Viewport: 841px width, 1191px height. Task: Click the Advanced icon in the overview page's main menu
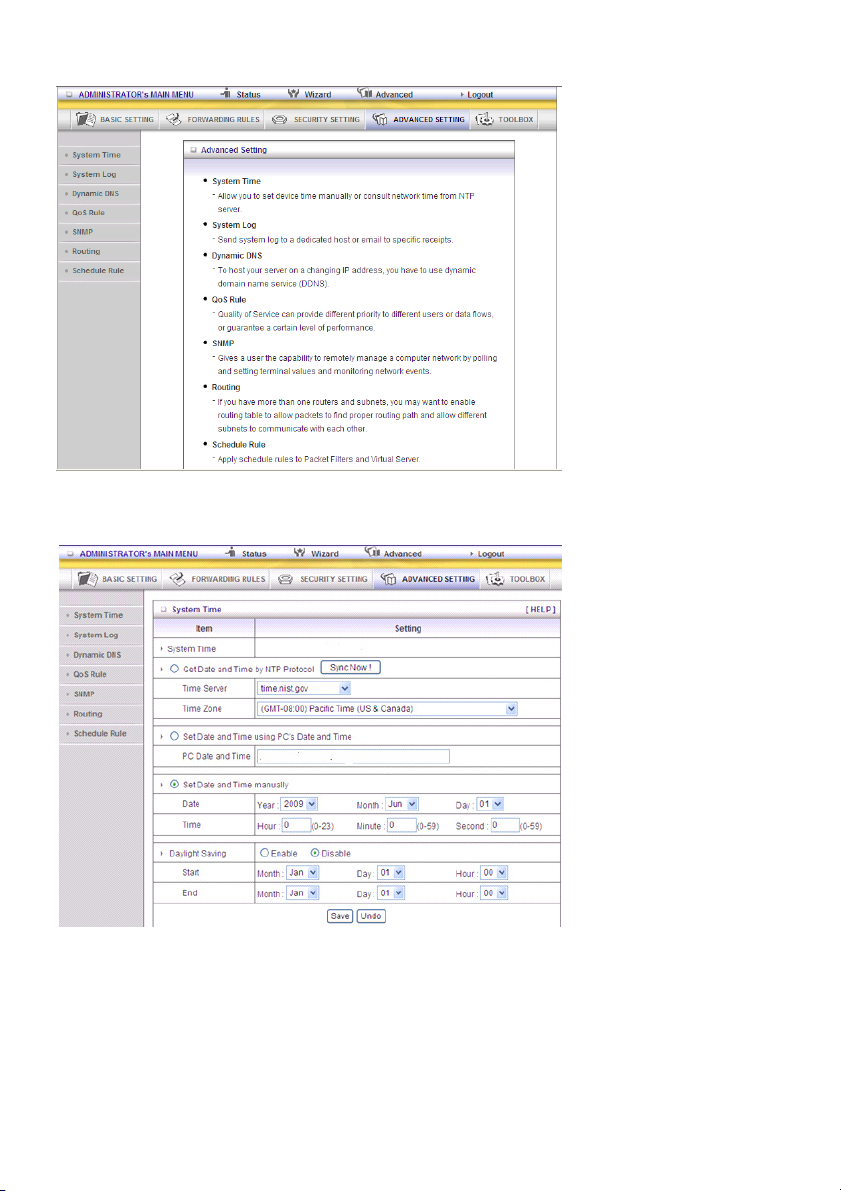[x=365, y=93]
